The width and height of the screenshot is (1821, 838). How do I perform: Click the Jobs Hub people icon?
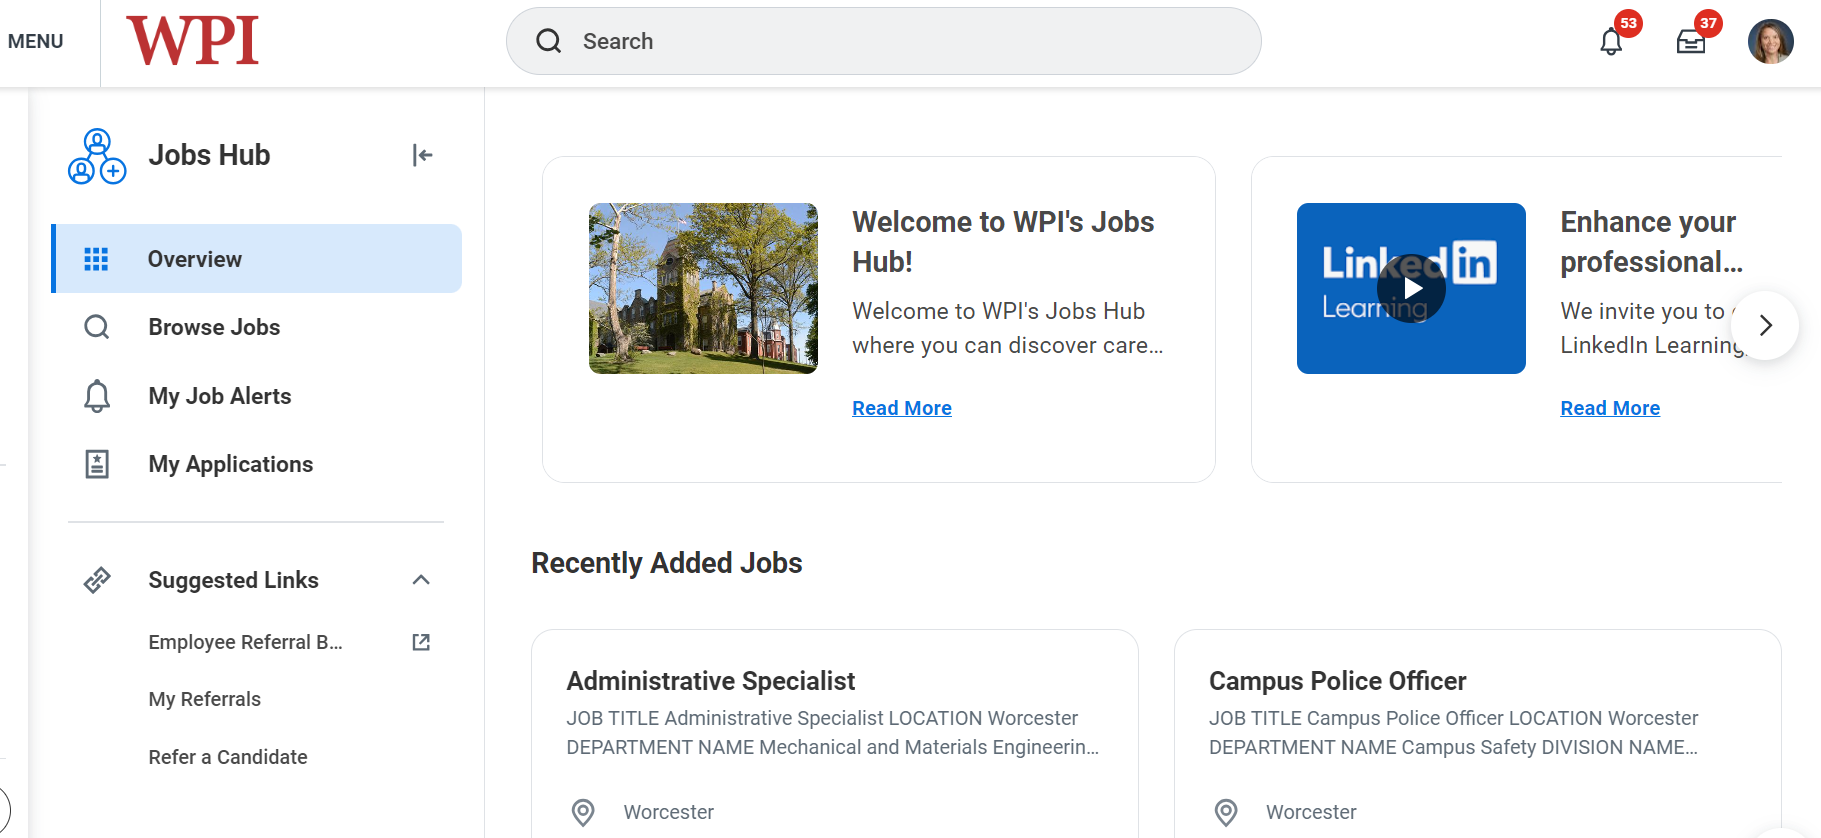pyautogui.click(x=97, y=156)
